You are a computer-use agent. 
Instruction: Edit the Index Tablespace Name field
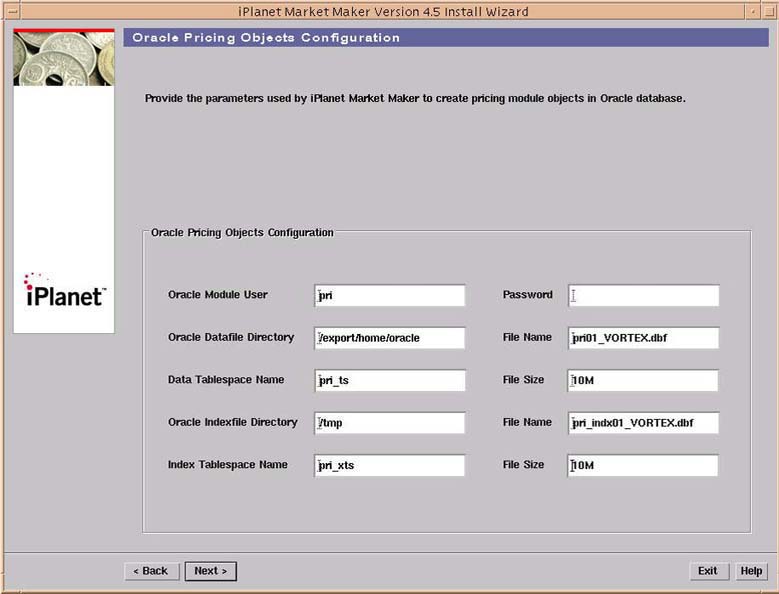[x=390, y=465]
